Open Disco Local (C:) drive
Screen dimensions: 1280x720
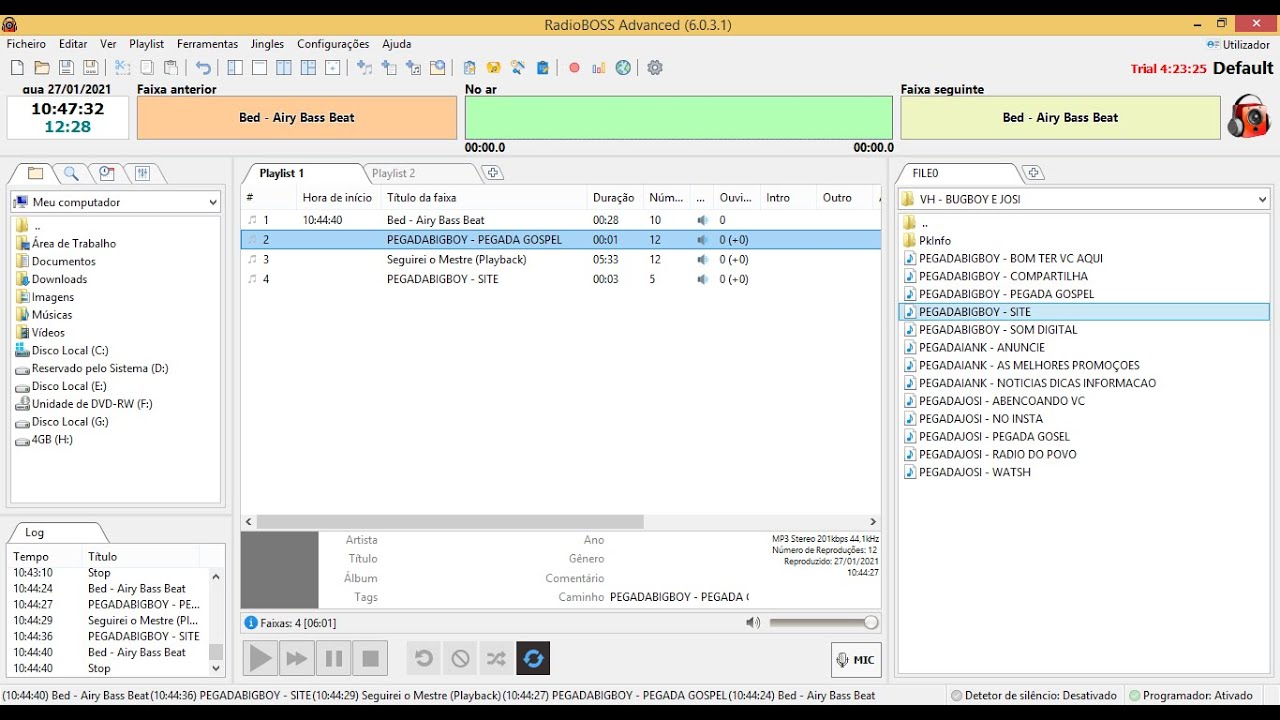[70, 351]
